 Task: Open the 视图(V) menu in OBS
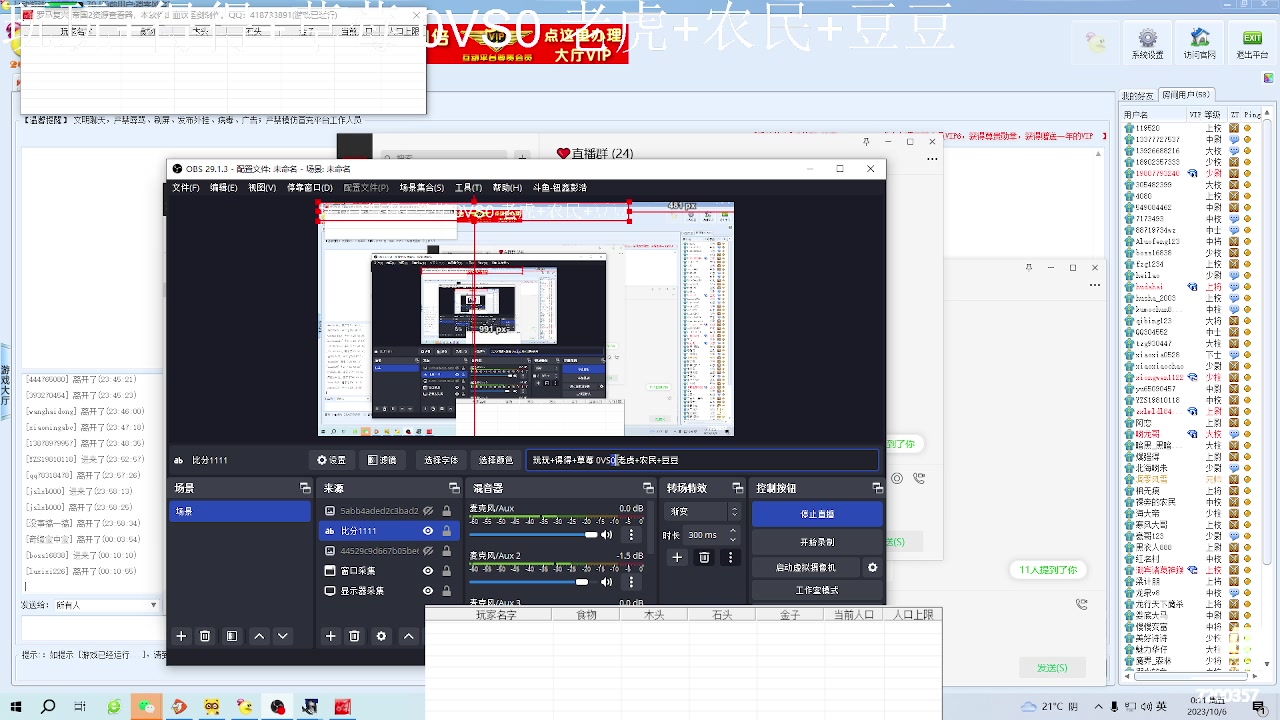point(262,187)
